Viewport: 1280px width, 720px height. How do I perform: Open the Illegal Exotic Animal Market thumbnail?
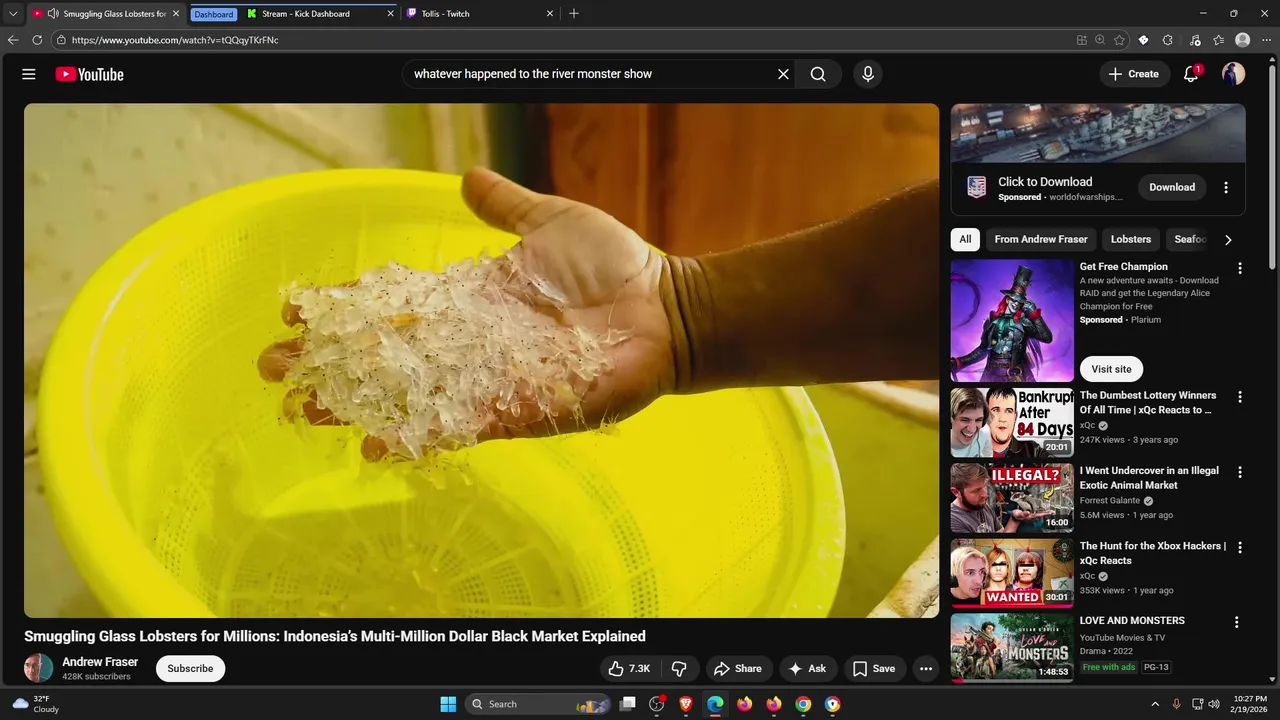[1012, 497]
